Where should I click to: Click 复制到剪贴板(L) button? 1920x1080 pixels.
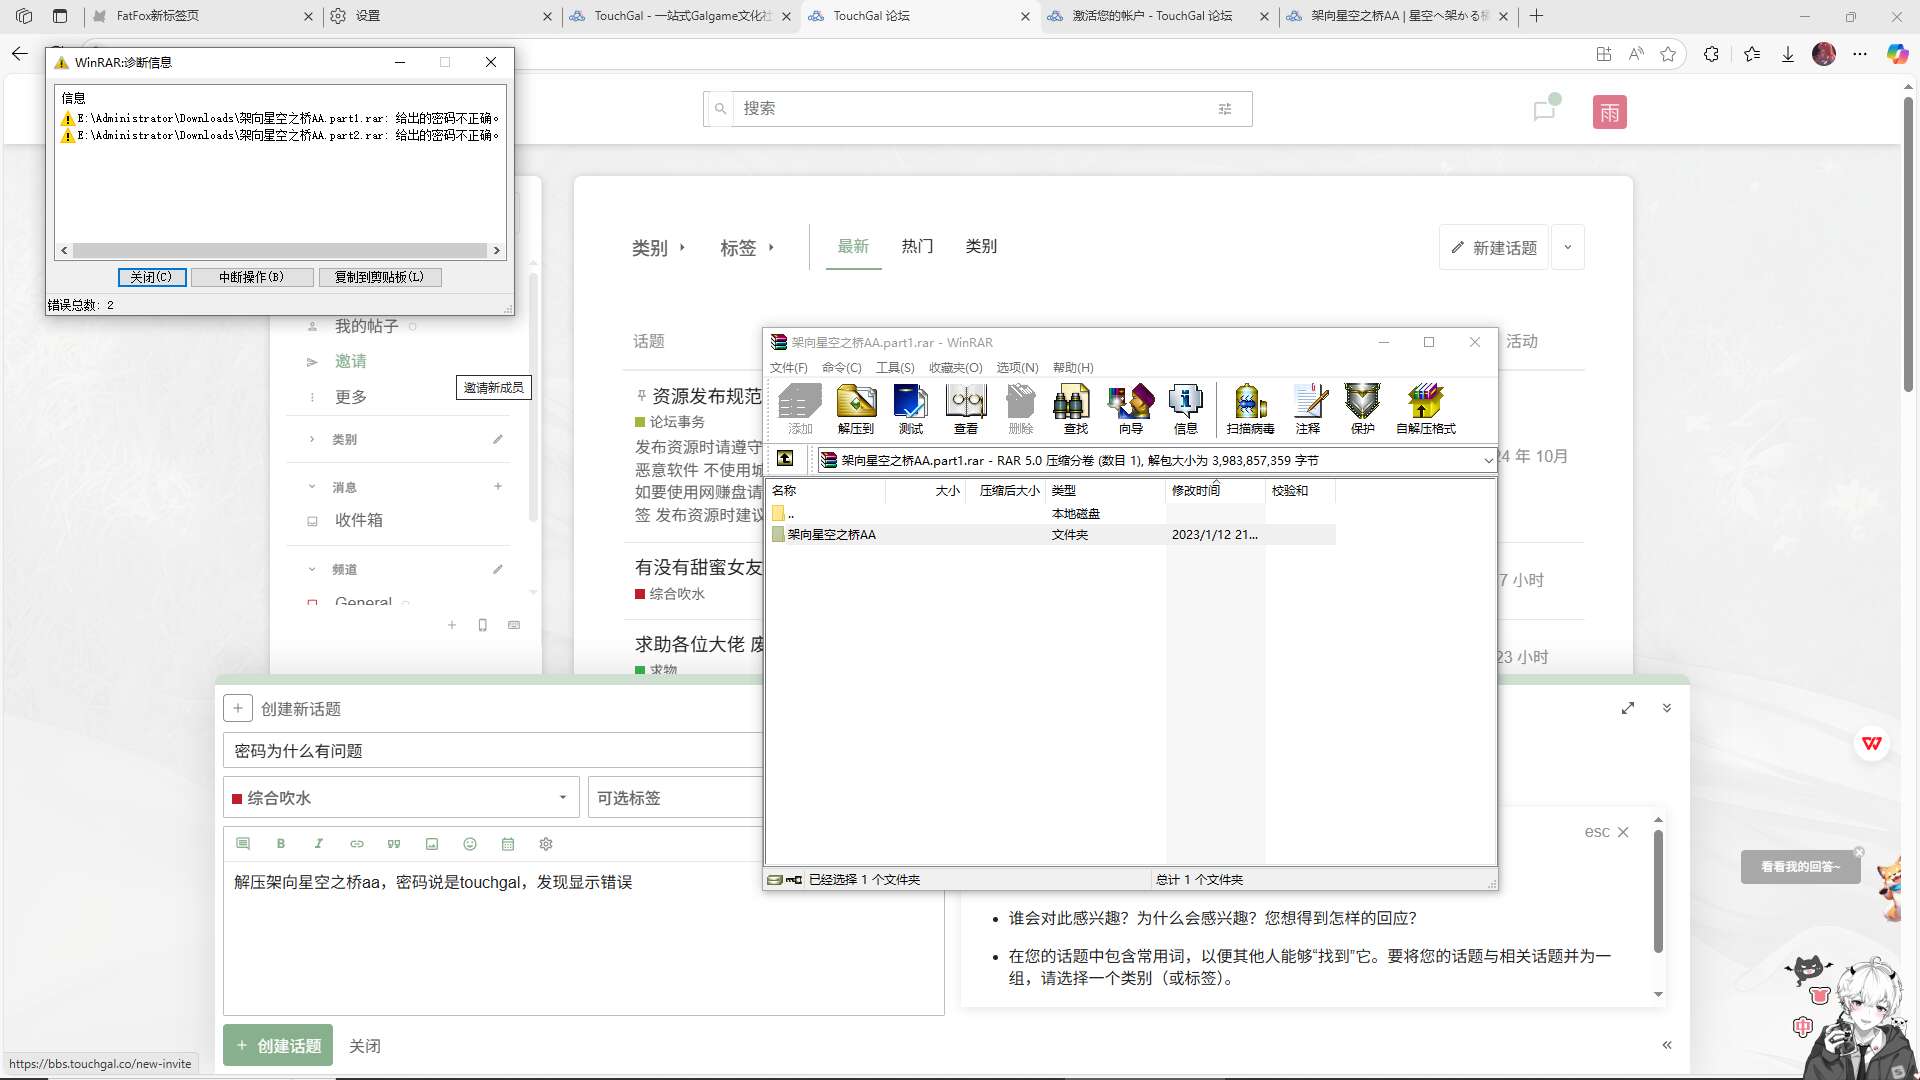point(380,277)
